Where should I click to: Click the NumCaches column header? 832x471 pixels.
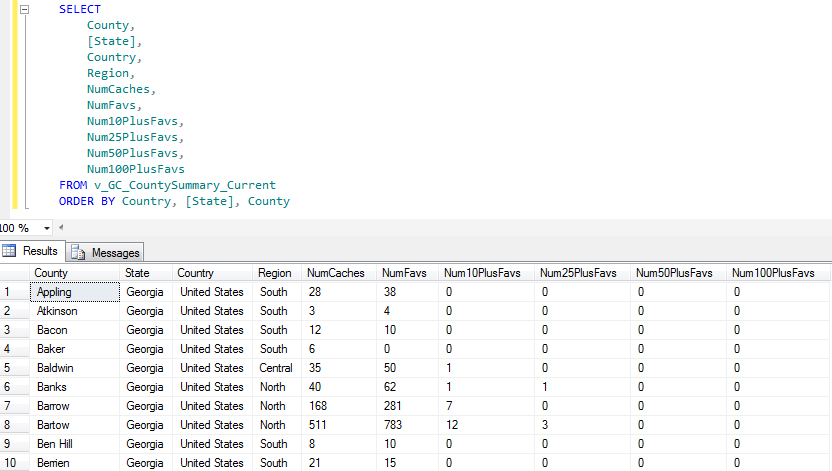pyautogui.click(x=335, y=273)
